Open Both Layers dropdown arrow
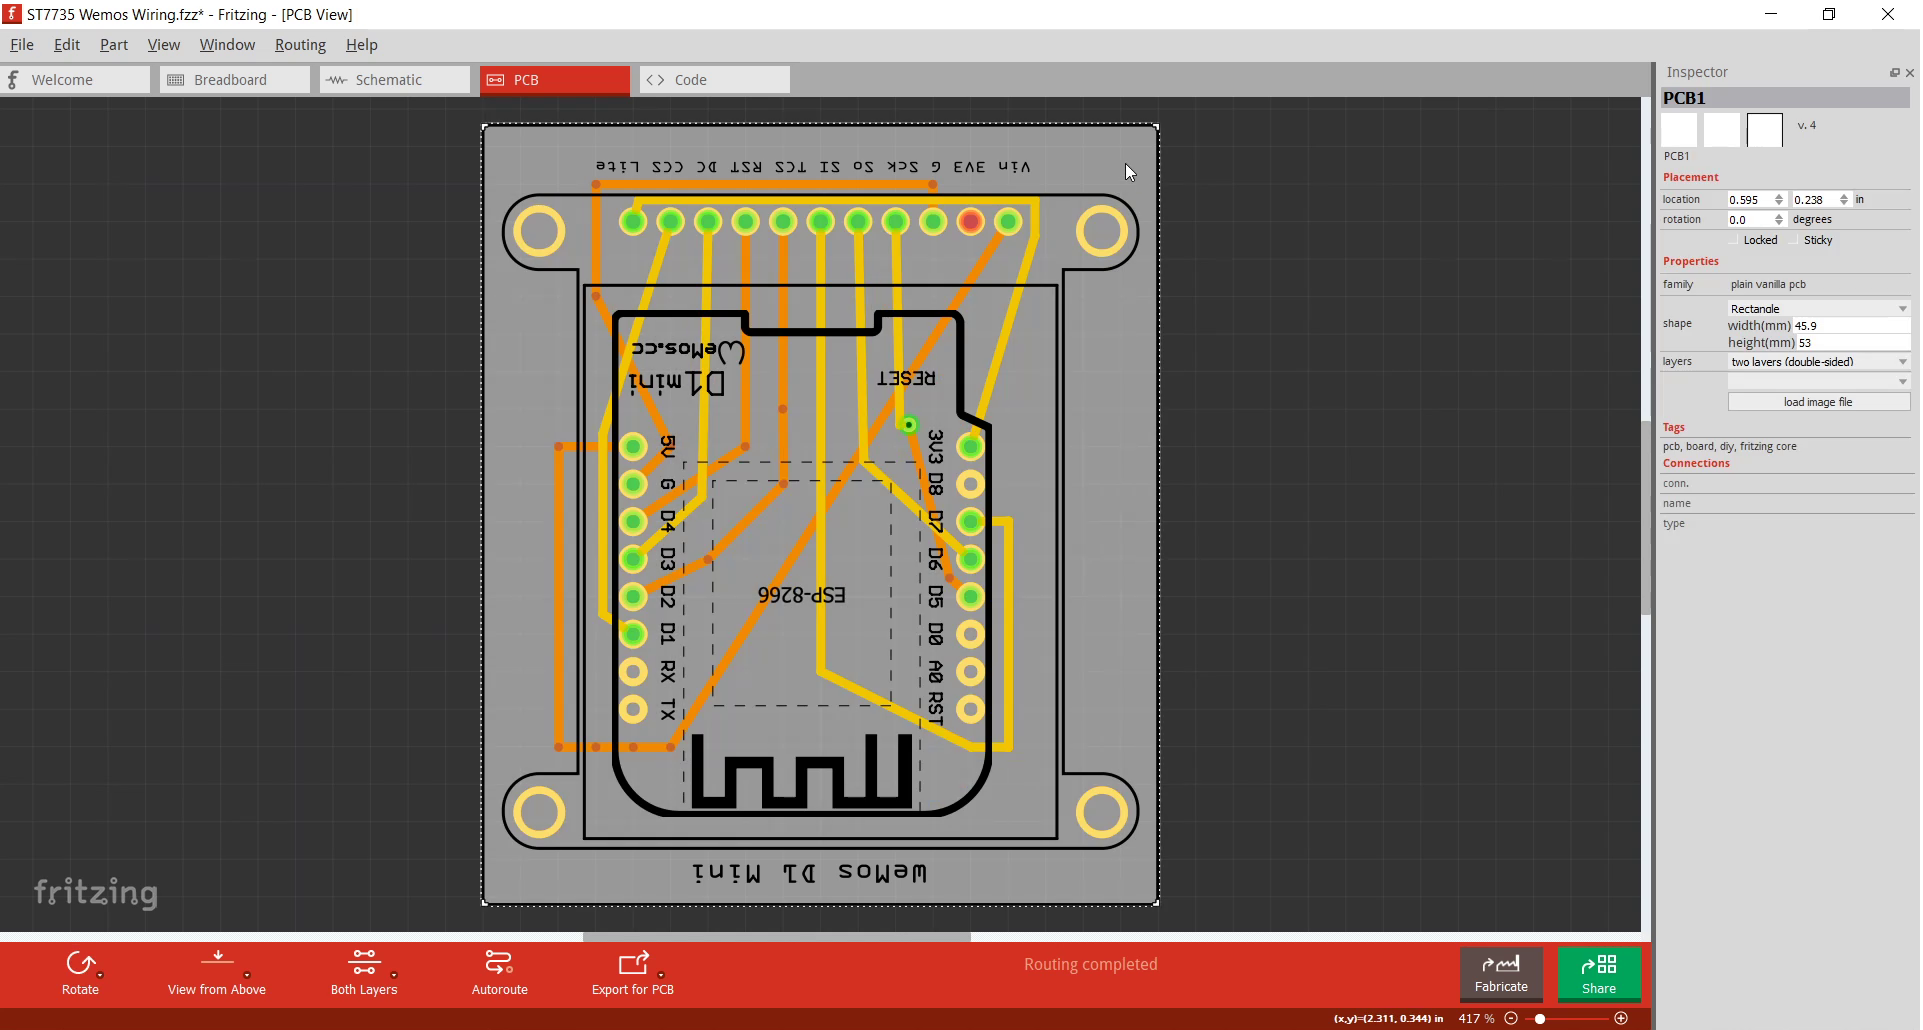Screen dimensions: 1923x1030 (394, 975)
